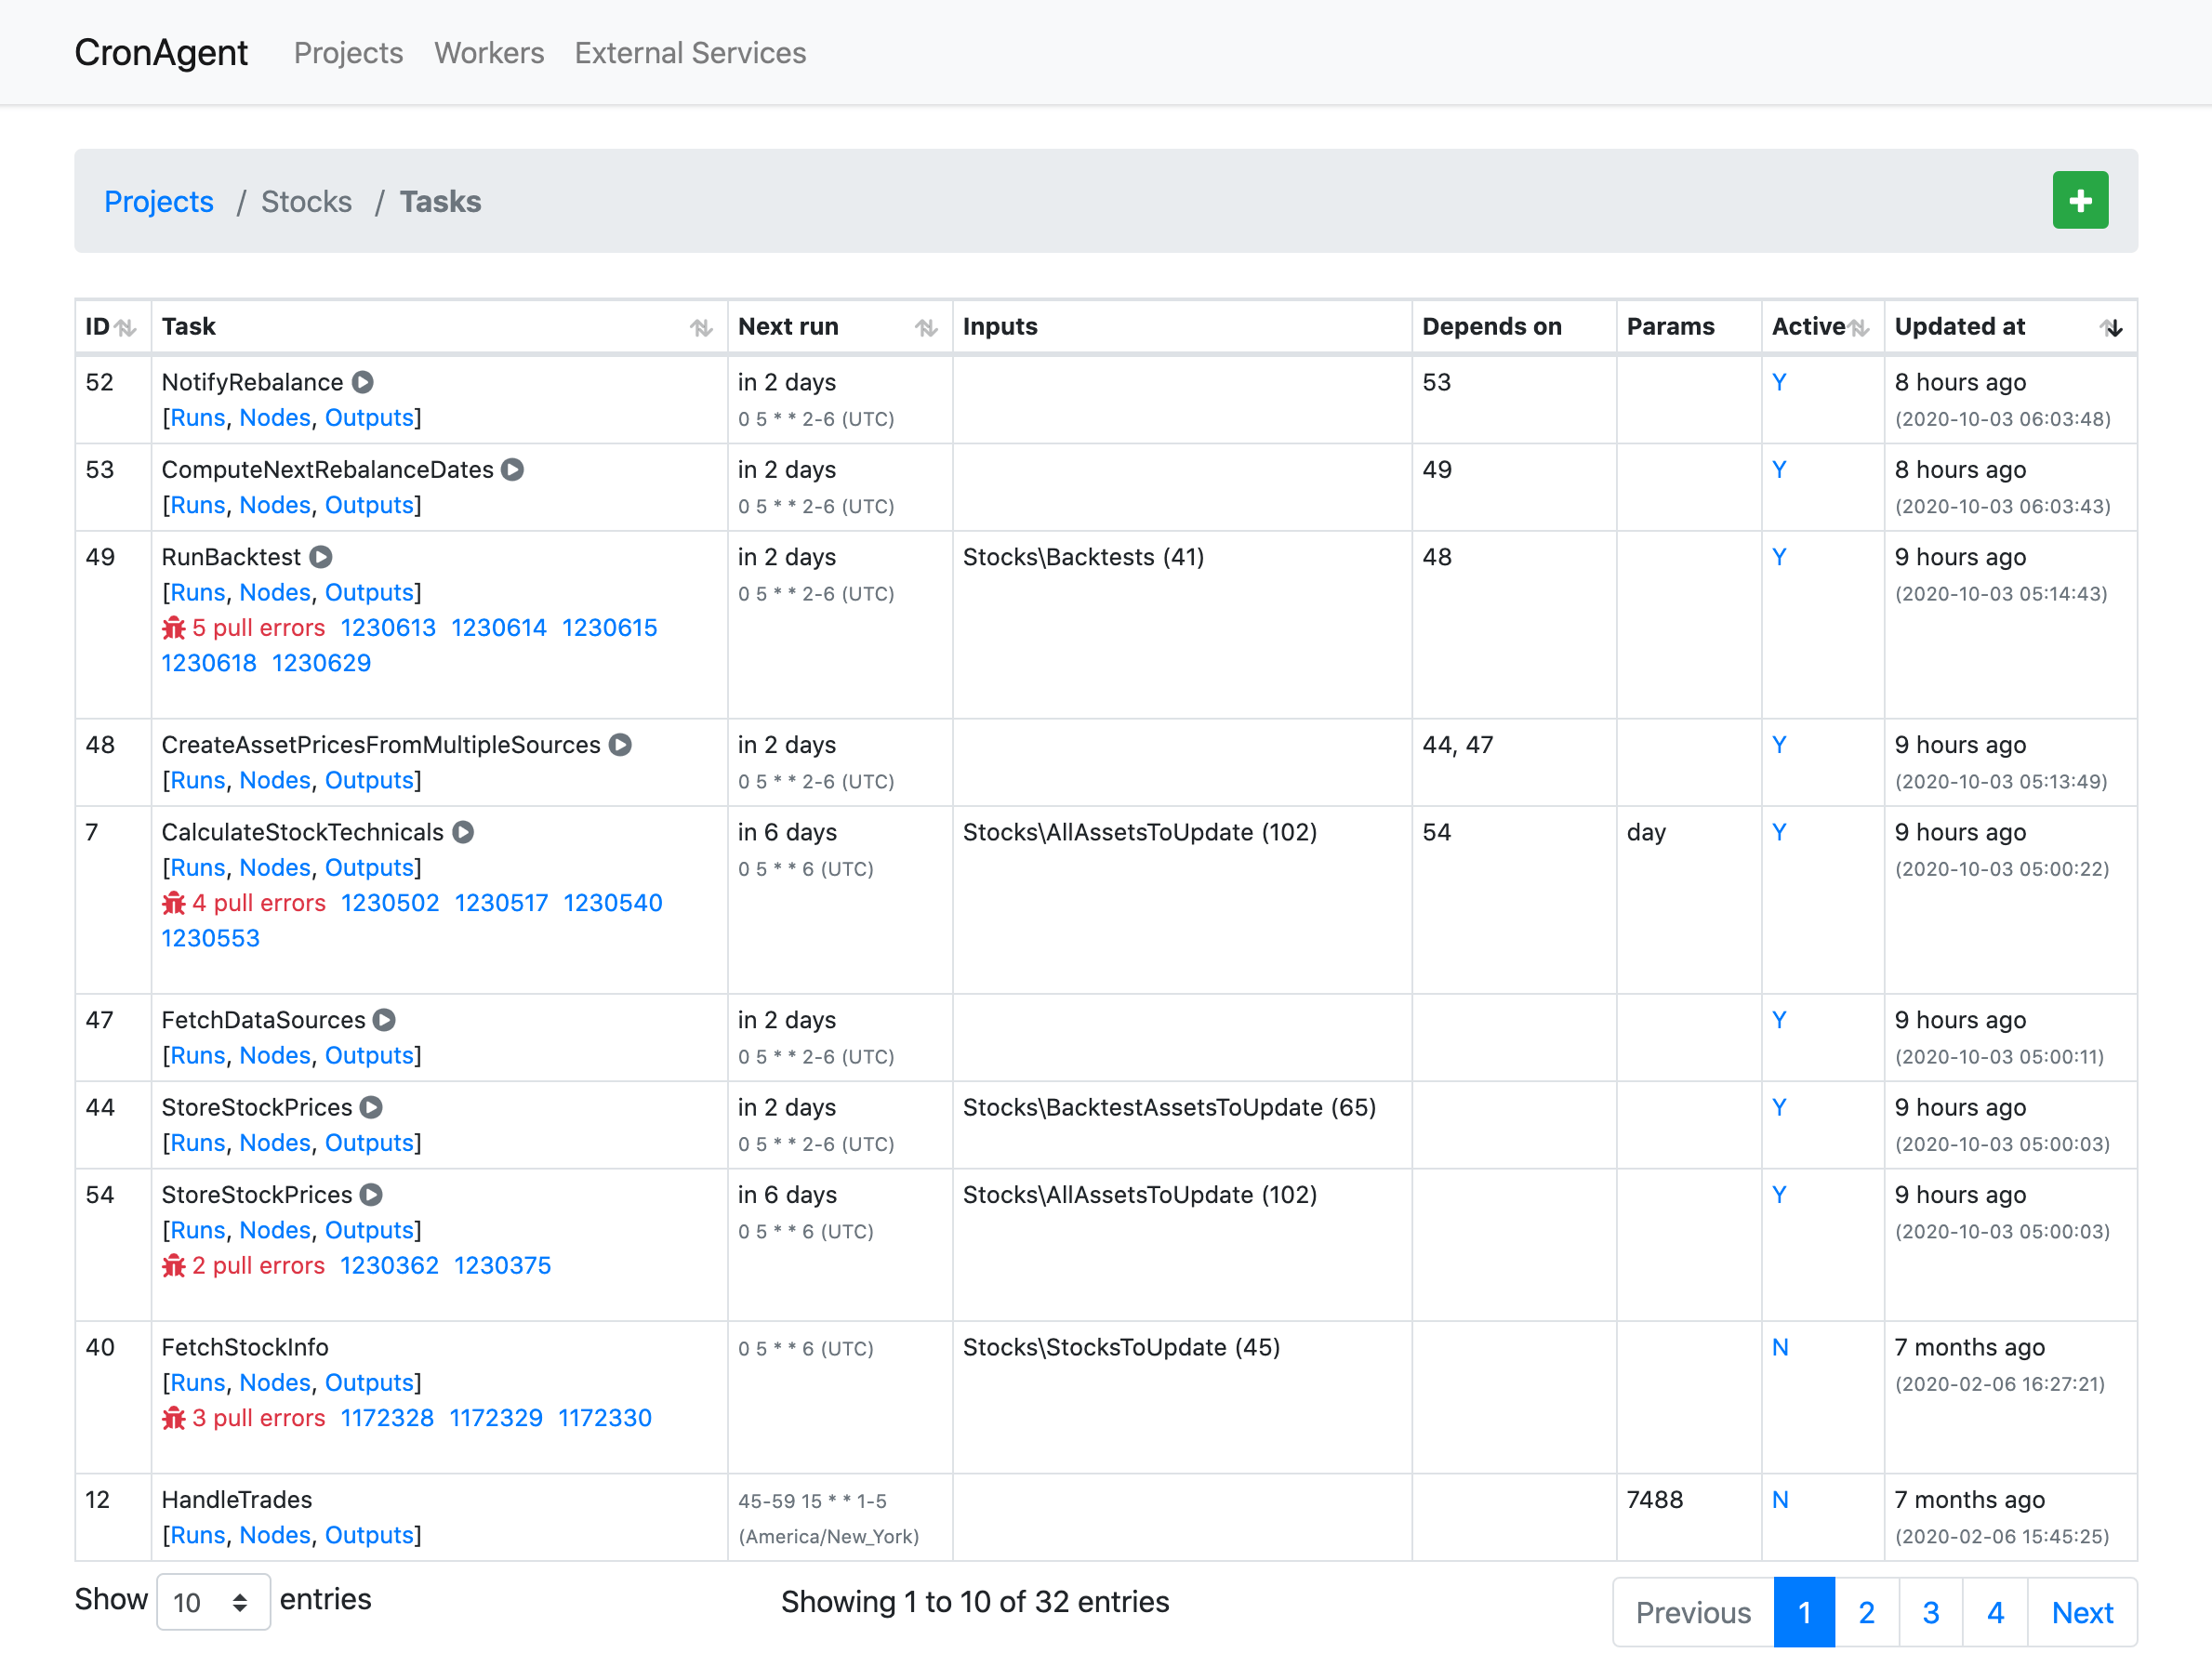Toggle Active N for FetchStockInfo row

tap(1780, 1347)
